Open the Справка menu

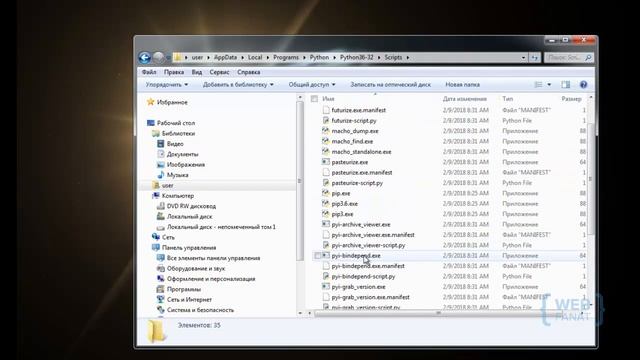pyautogui.click(x=249, y=72)
